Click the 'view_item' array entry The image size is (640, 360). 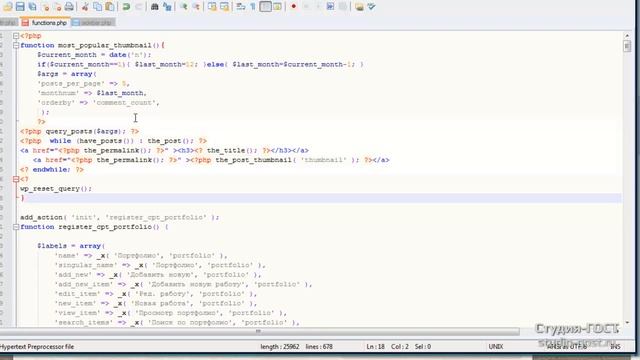point(170,313)
